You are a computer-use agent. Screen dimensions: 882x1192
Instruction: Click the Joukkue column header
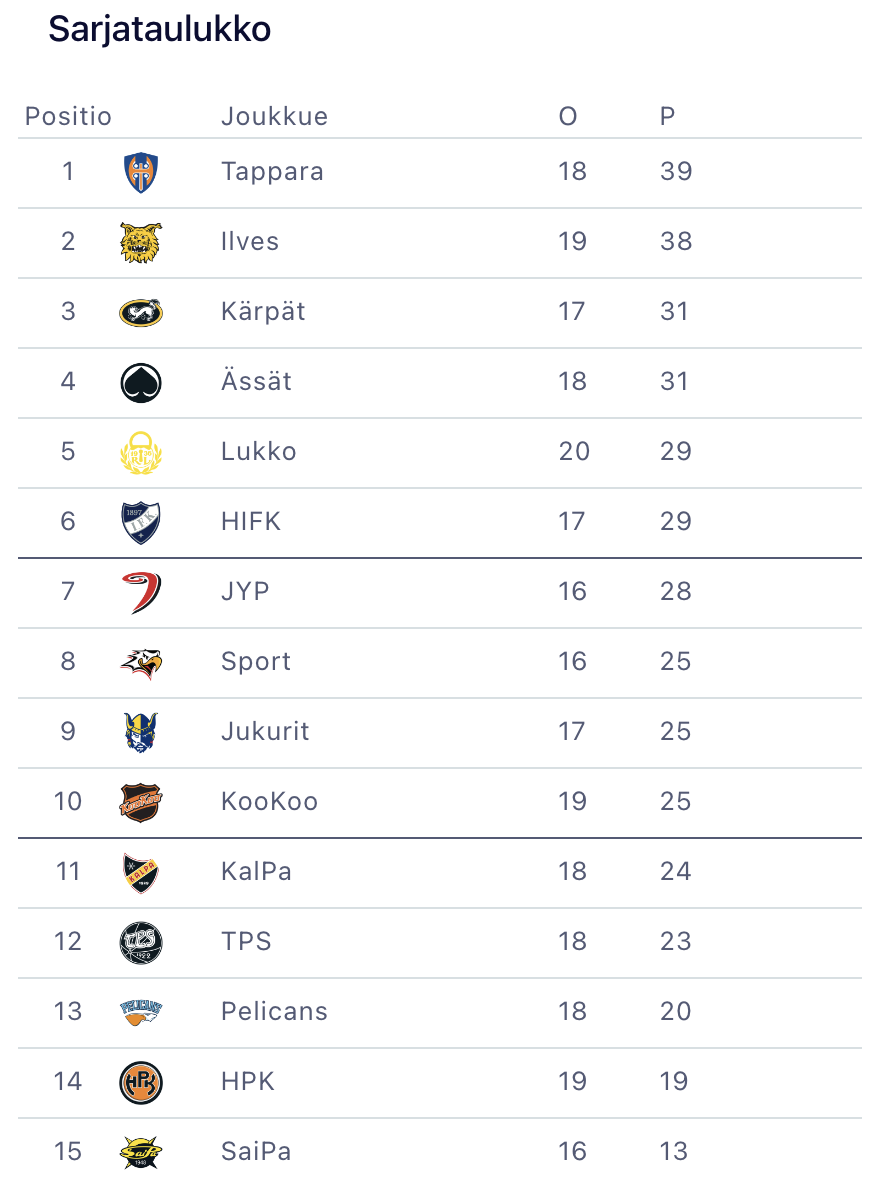(x=274, y=117)
